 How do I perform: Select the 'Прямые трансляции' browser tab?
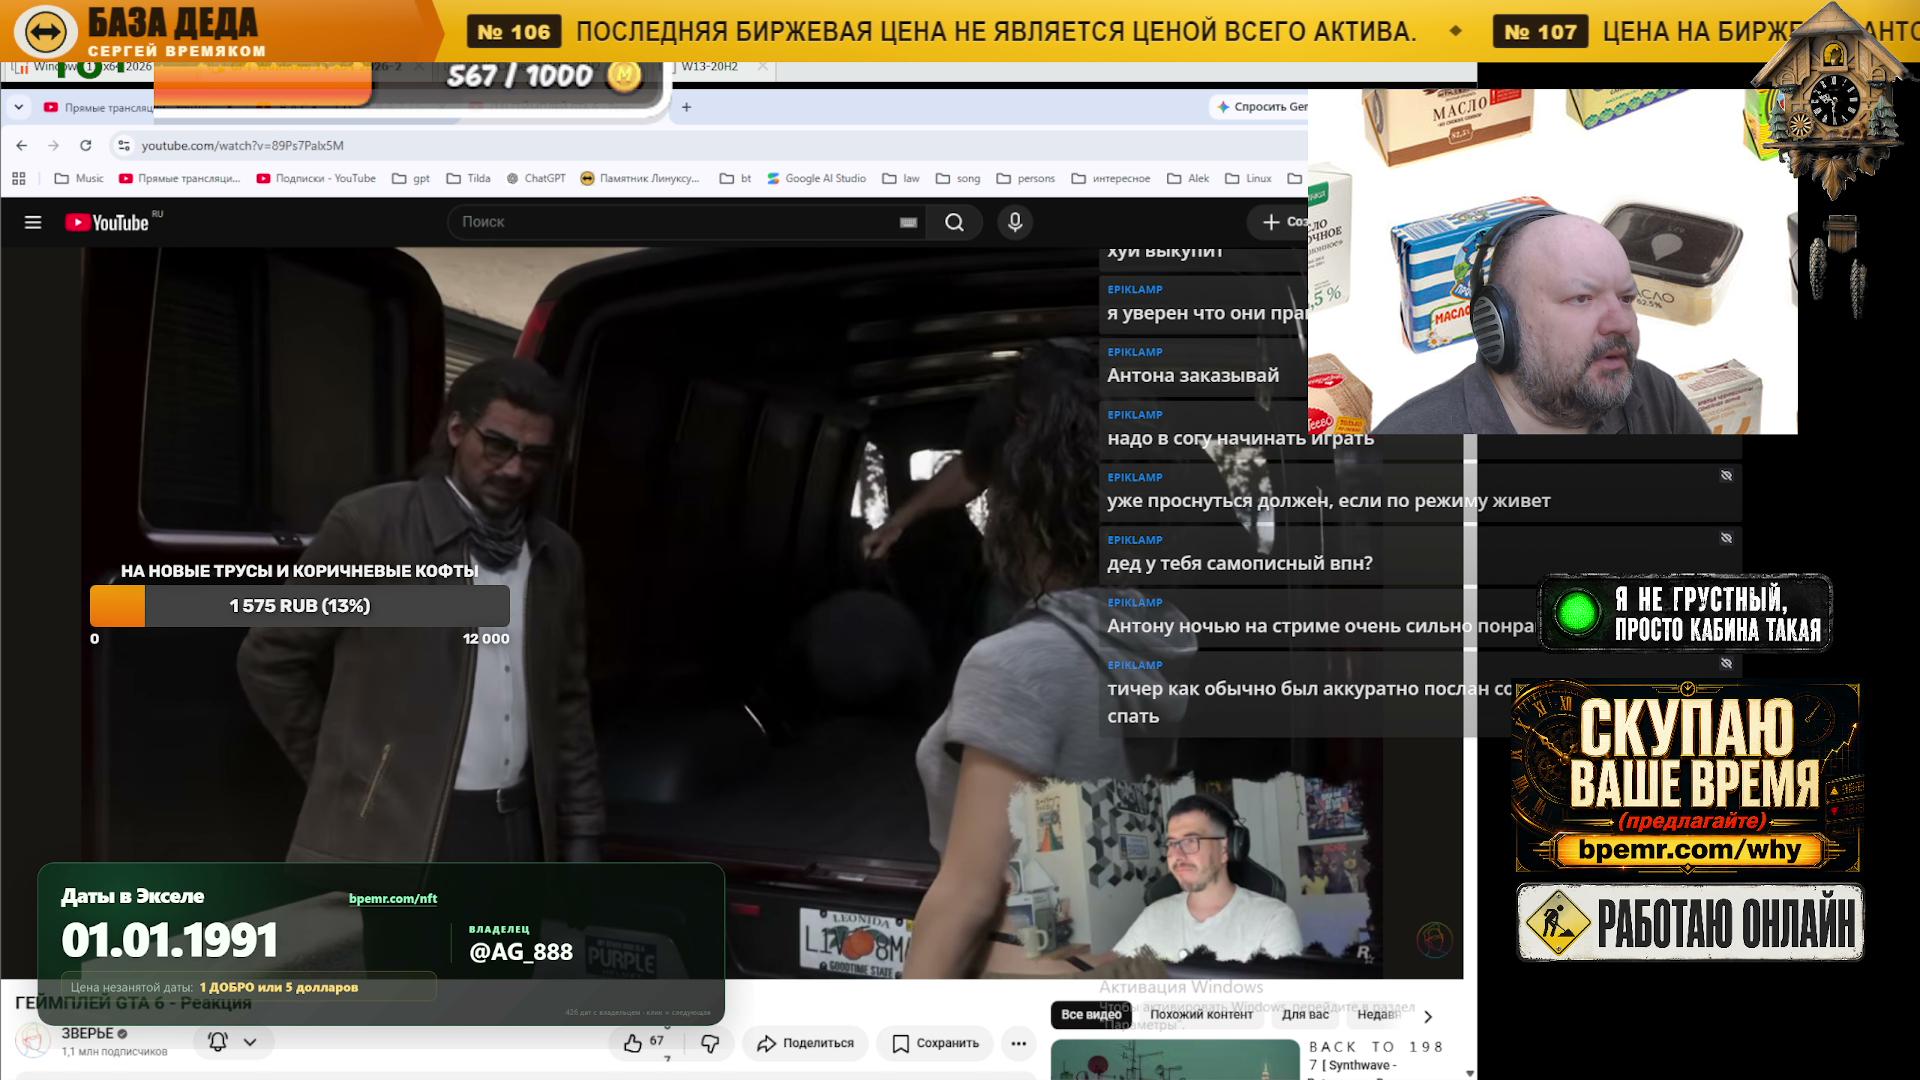point(98,107)
